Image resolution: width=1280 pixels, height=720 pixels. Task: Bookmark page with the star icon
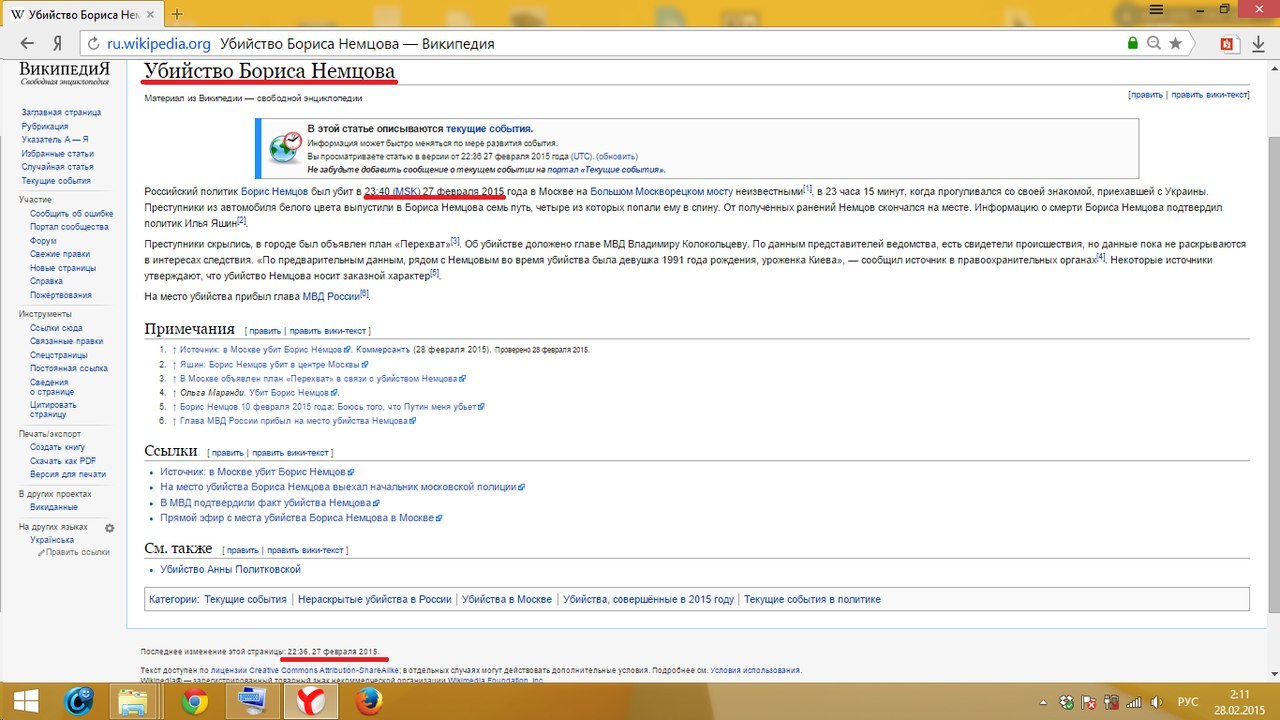tap(1175, 44)
